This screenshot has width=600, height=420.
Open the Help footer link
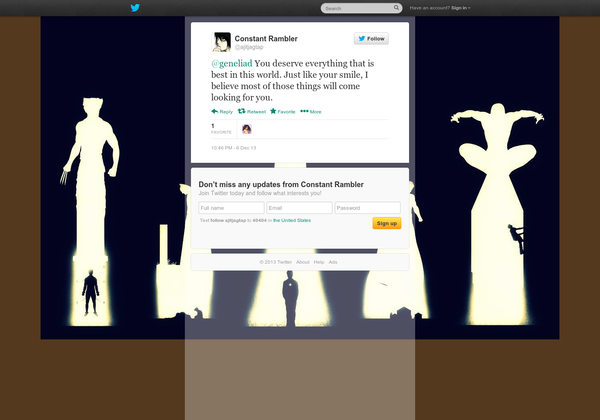click(319, 262)
